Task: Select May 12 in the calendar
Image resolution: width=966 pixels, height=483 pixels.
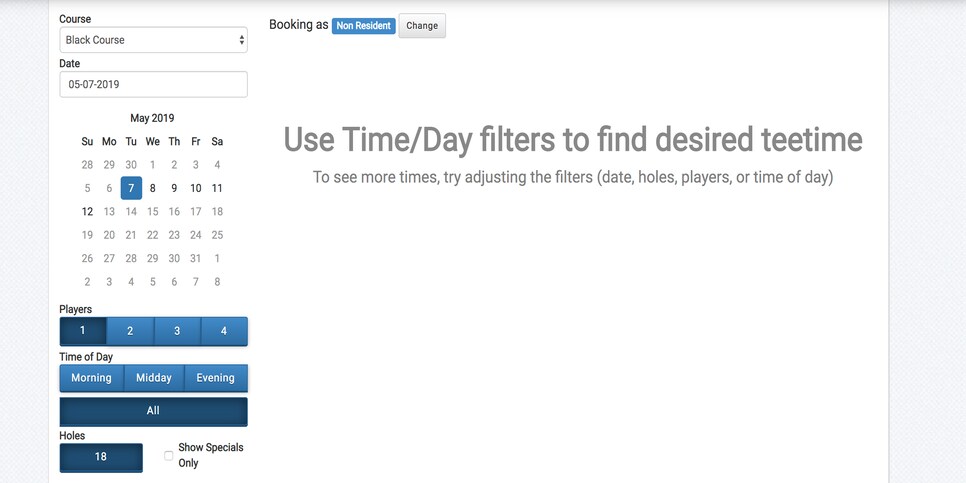Action: tap(87, 211)
